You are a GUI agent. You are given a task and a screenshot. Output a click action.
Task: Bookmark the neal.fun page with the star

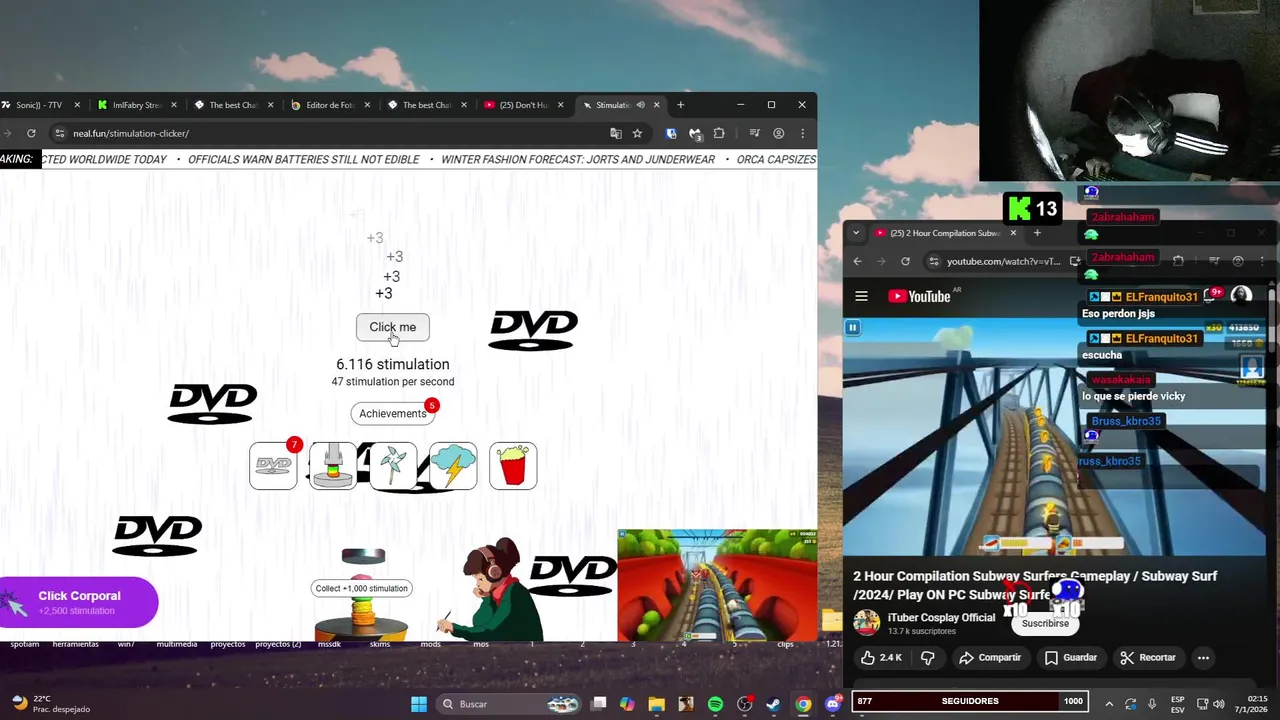point(637,133)
